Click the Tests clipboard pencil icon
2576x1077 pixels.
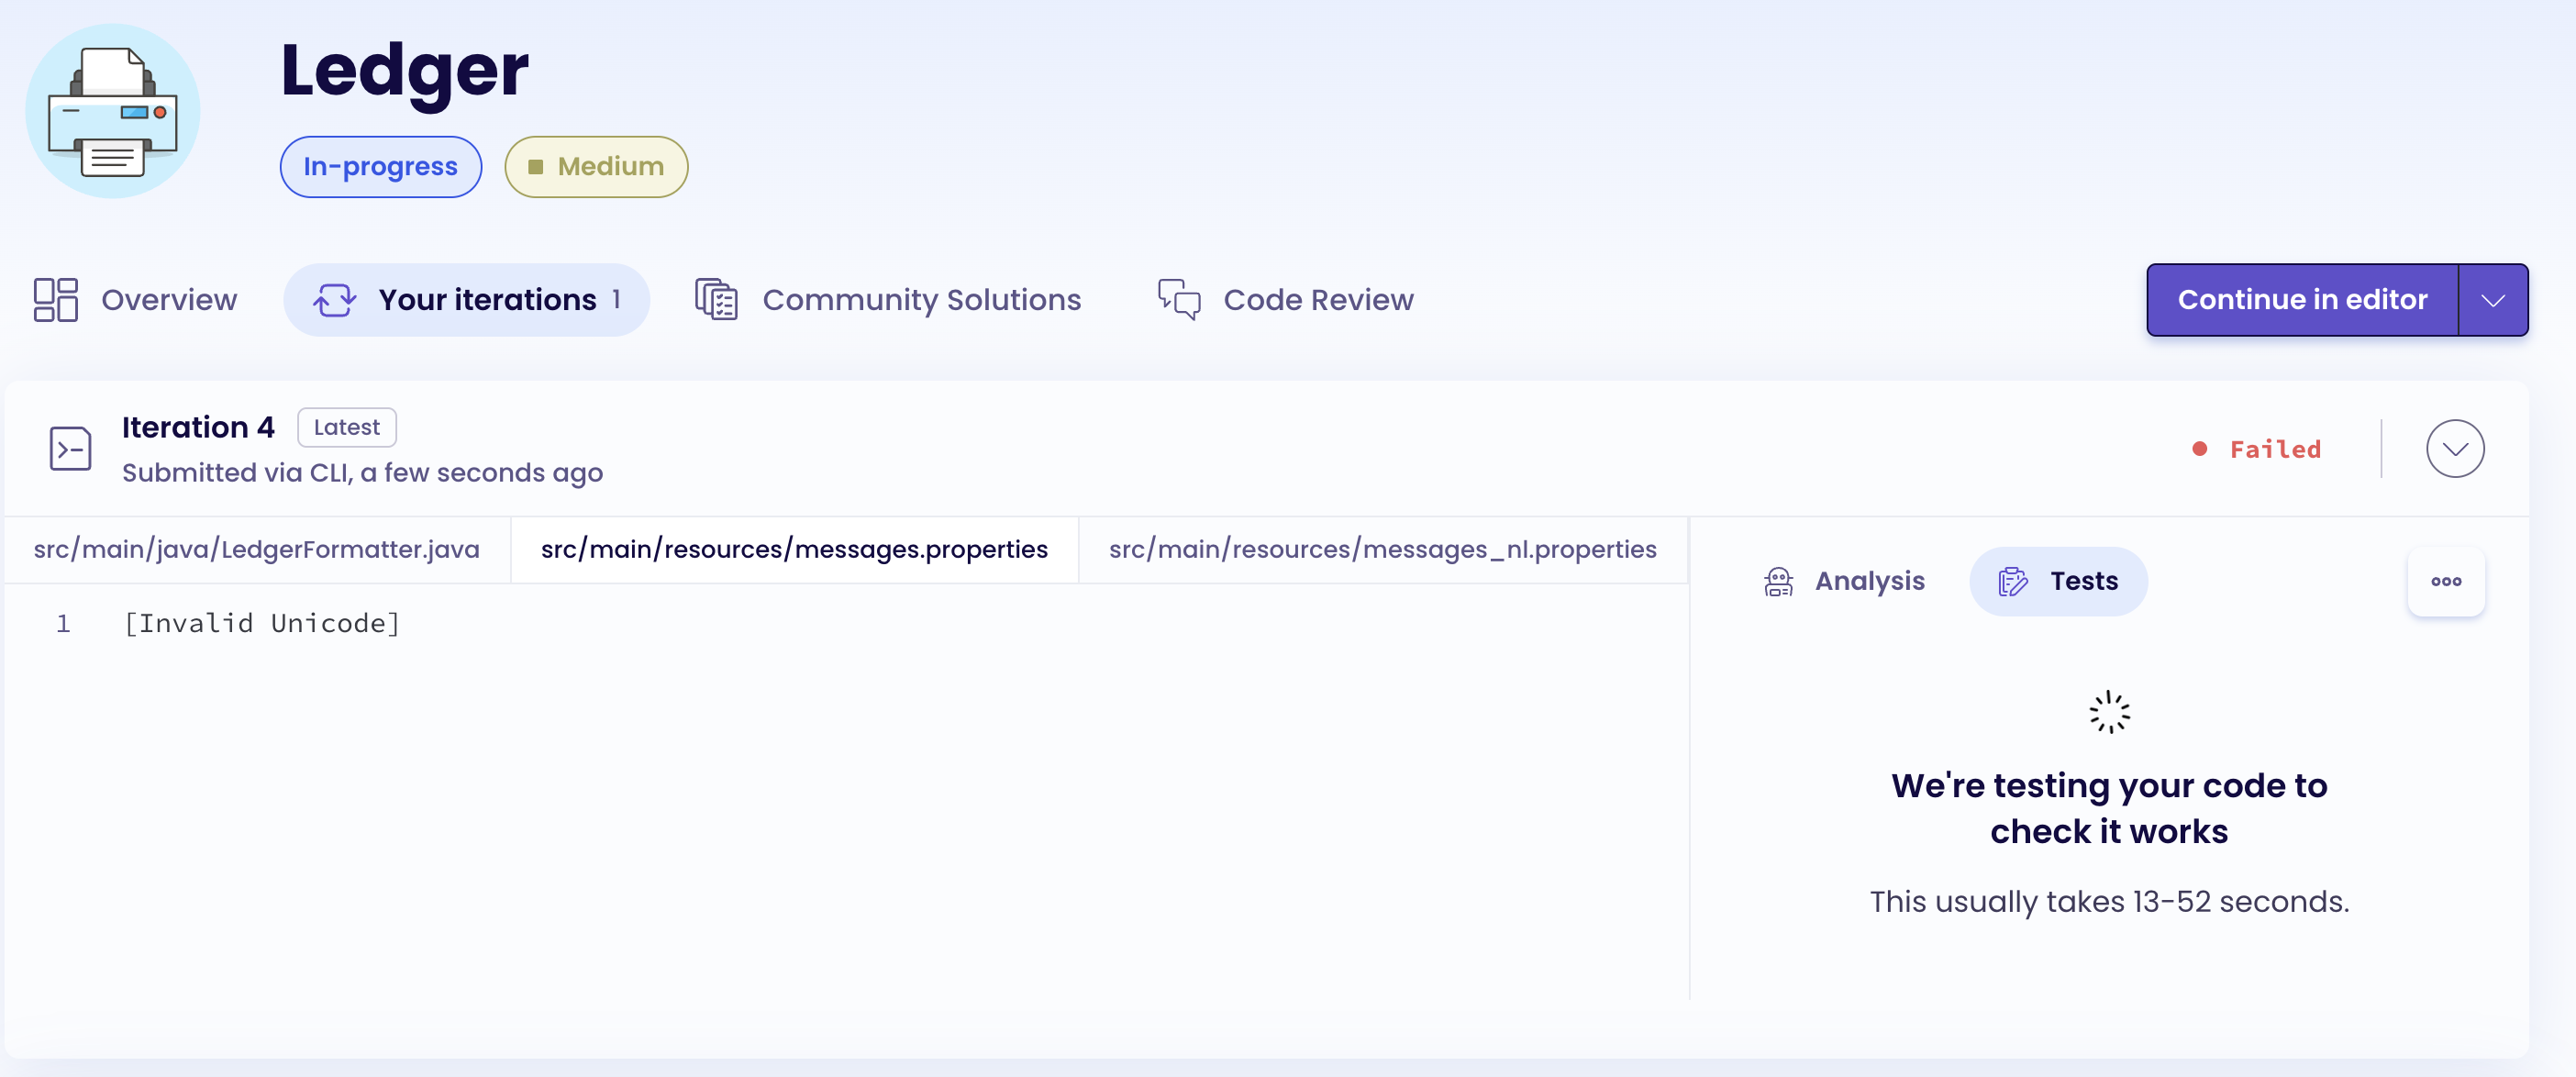[x=2012, y=582]
